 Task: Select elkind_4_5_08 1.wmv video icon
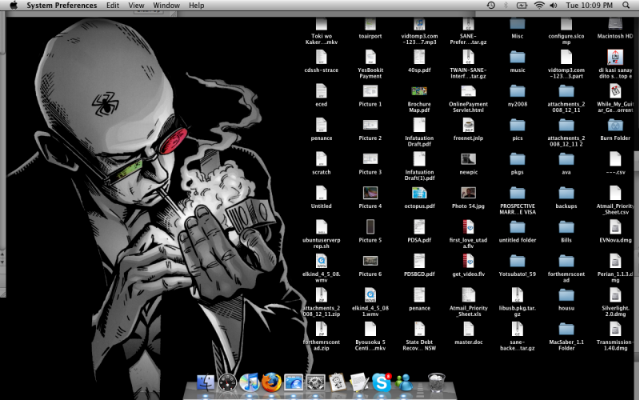coord(370,295)
